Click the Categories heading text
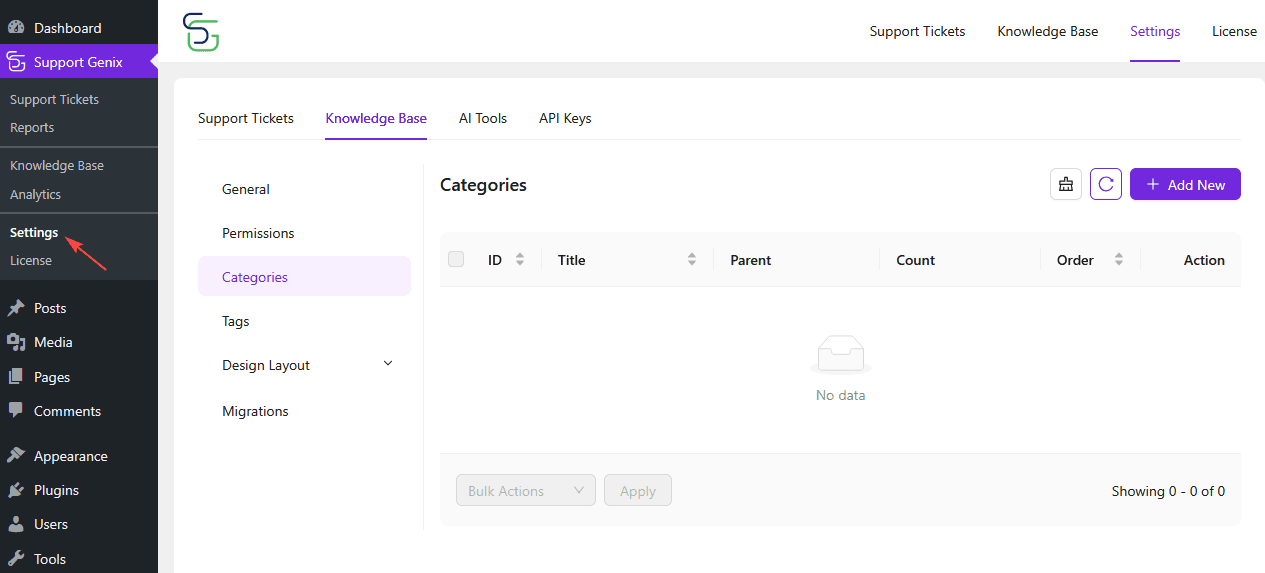Image resolution: width=1265 pixels, height=573 pixels. (483, 184)
